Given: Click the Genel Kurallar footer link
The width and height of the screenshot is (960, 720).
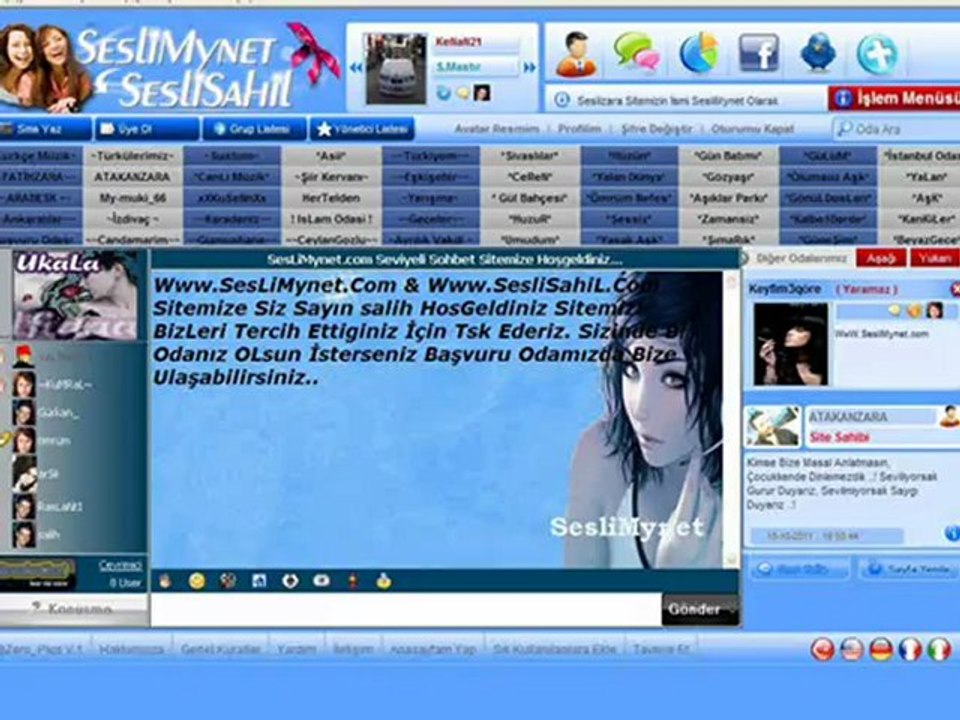Looking at the screenshot, I should click(221, 649).
